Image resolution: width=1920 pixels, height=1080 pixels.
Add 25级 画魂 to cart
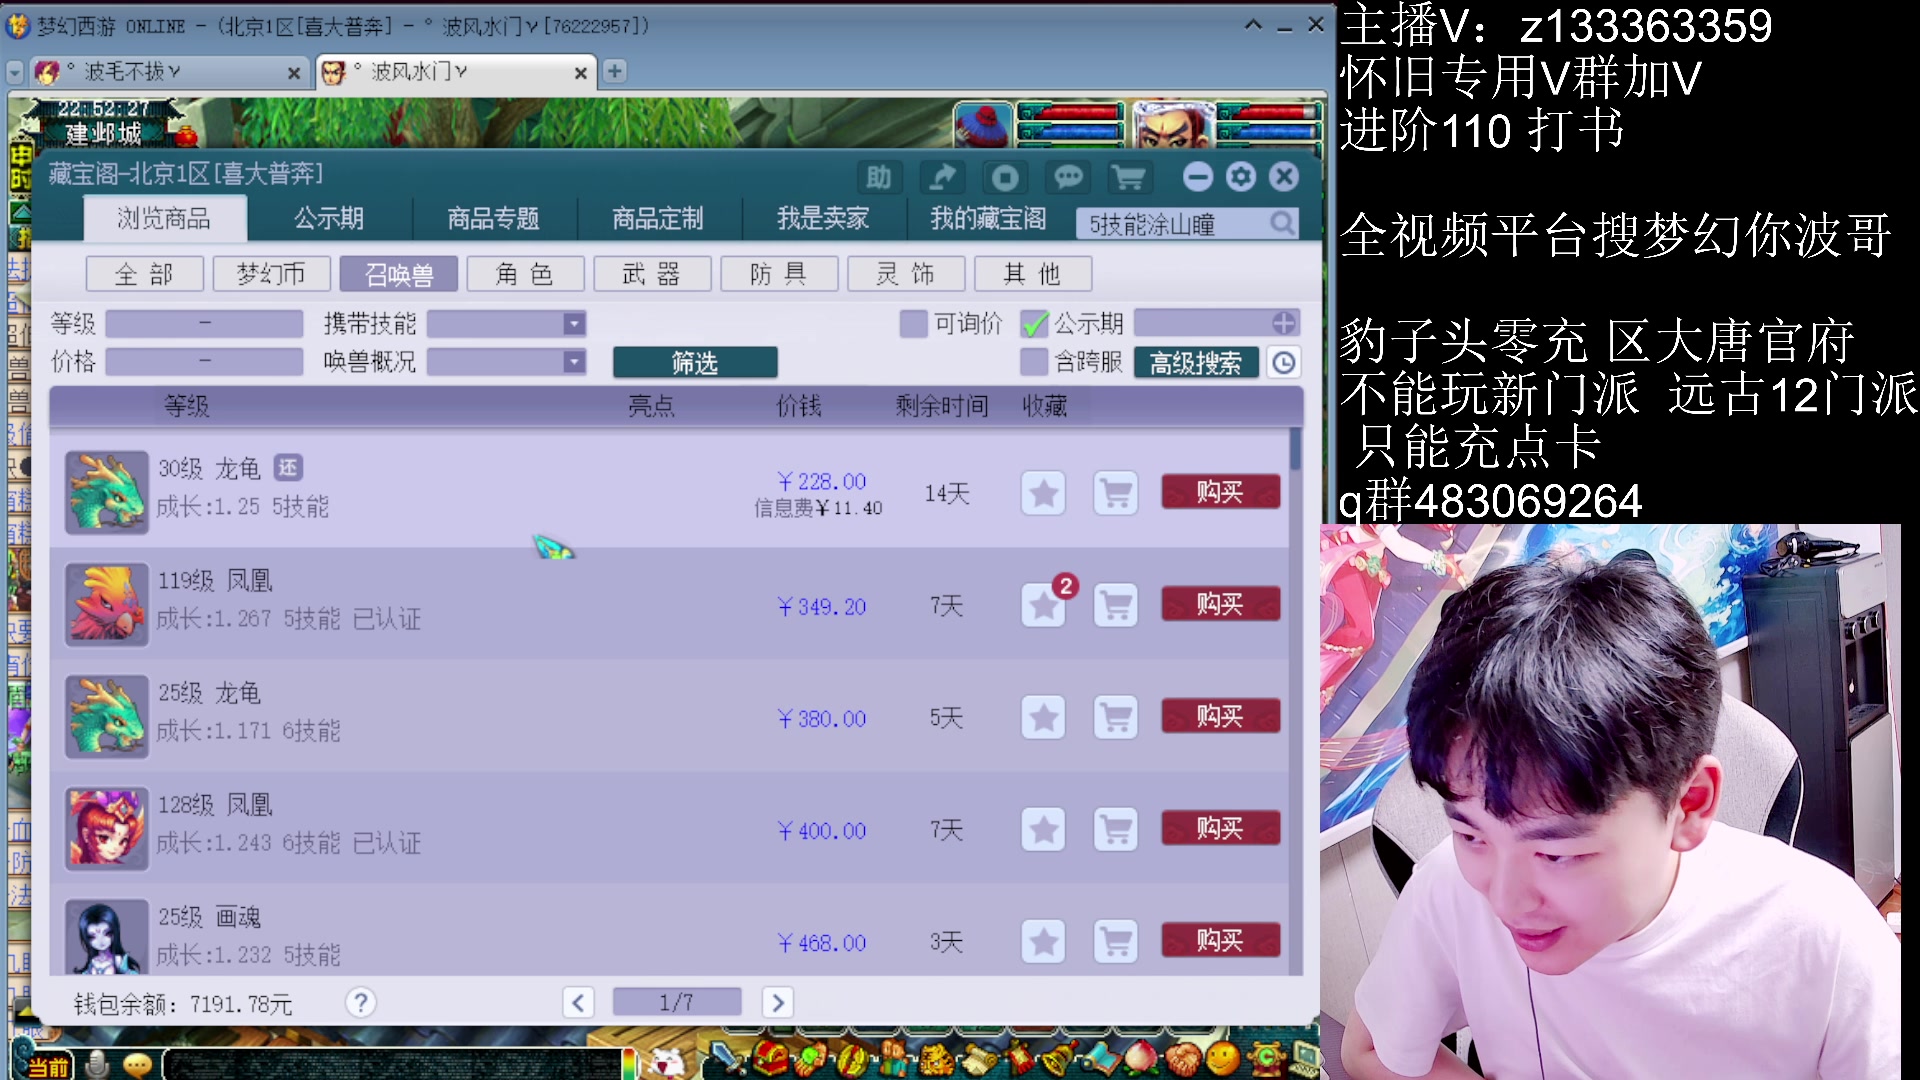(x=1116, y=941)
